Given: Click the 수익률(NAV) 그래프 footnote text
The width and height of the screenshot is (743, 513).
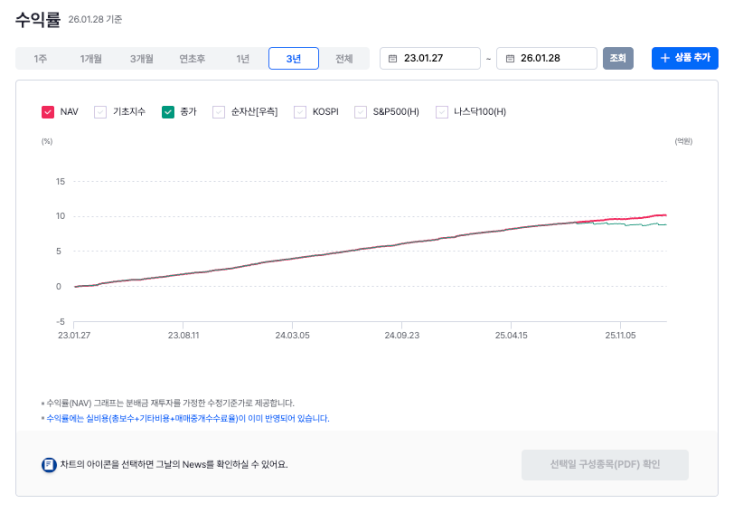Looking at the screenshot, I should click(x=170, y=403).
